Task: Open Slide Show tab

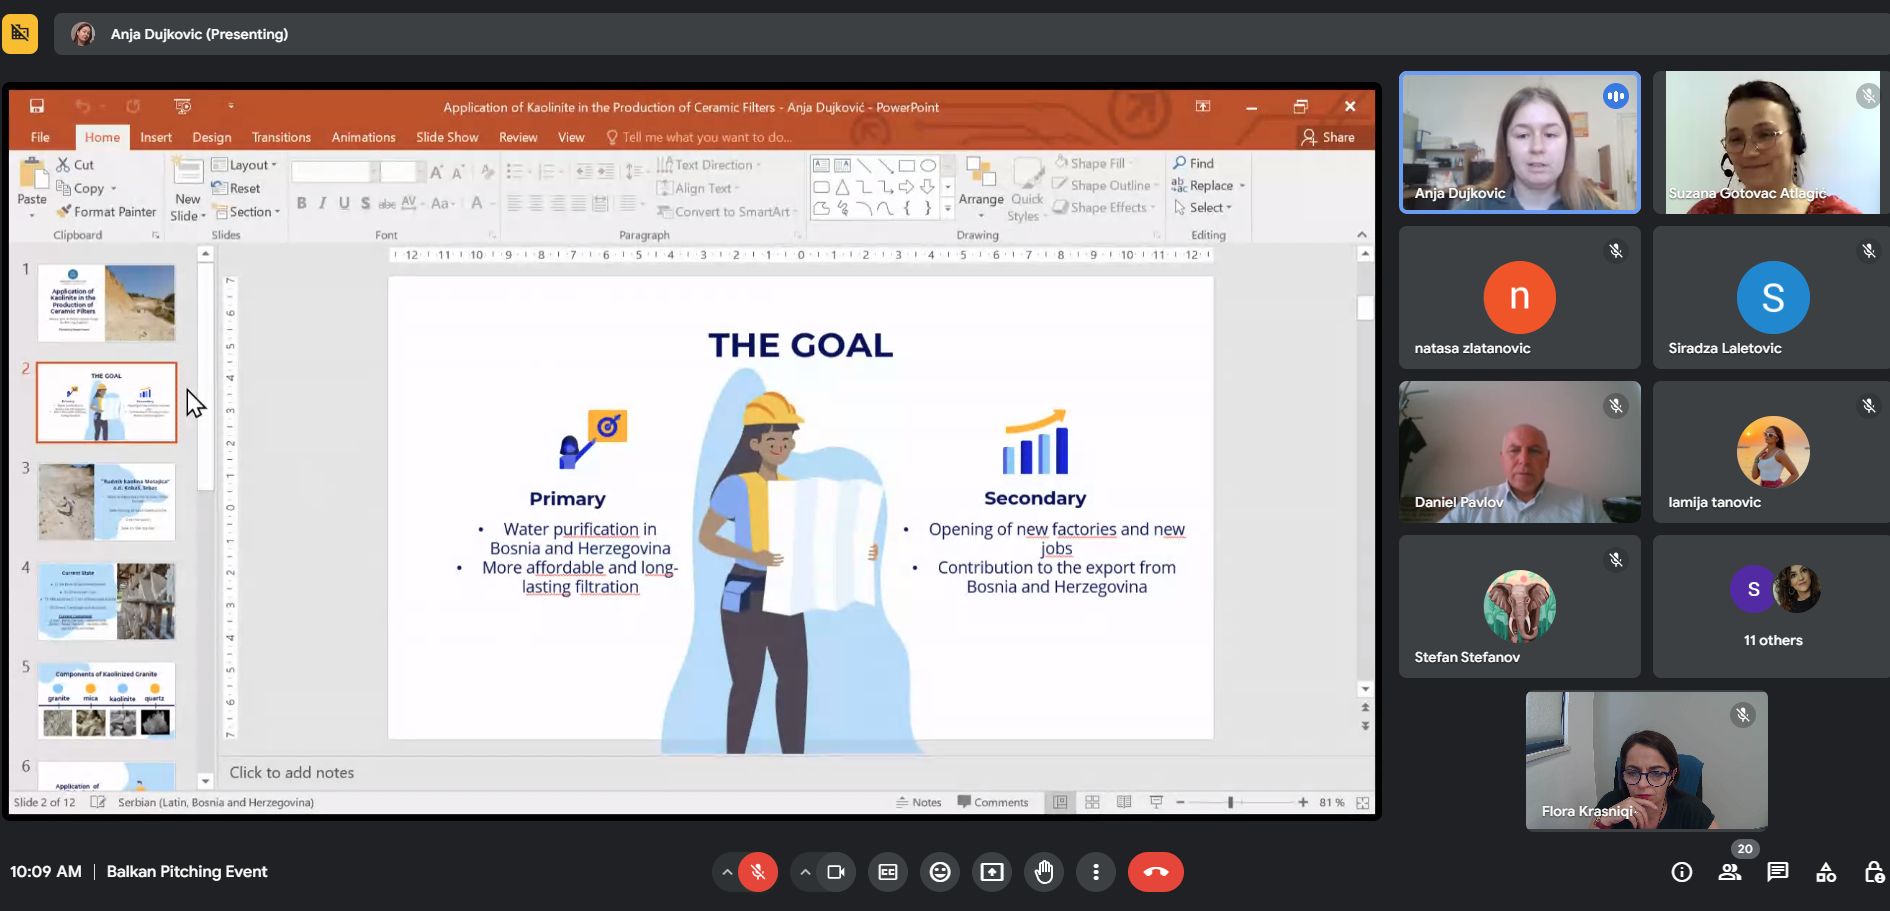Action: [x=447, y=137]
